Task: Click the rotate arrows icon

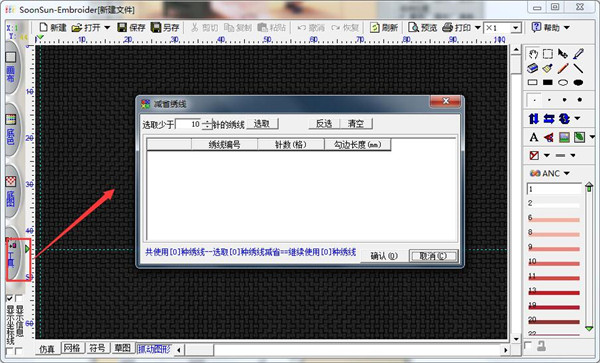Action: coord(564,119)
